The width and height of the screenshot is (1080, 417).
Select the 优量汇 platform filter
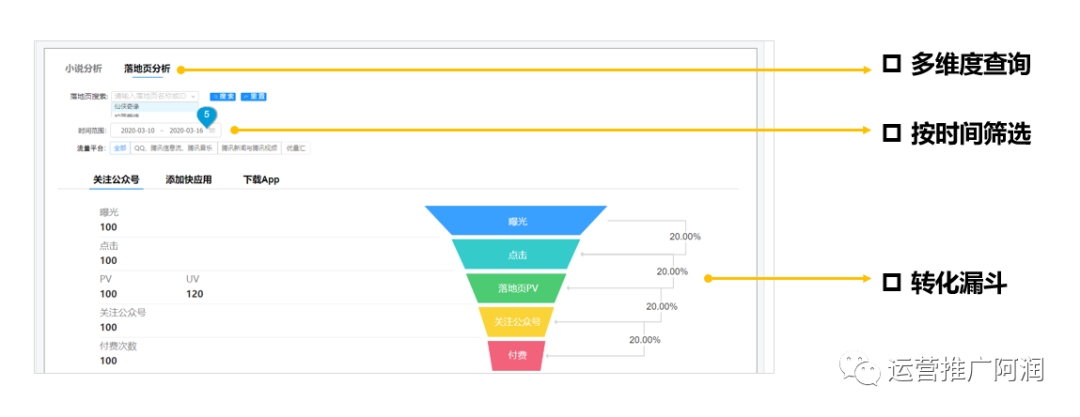click(x=295, y=148)
